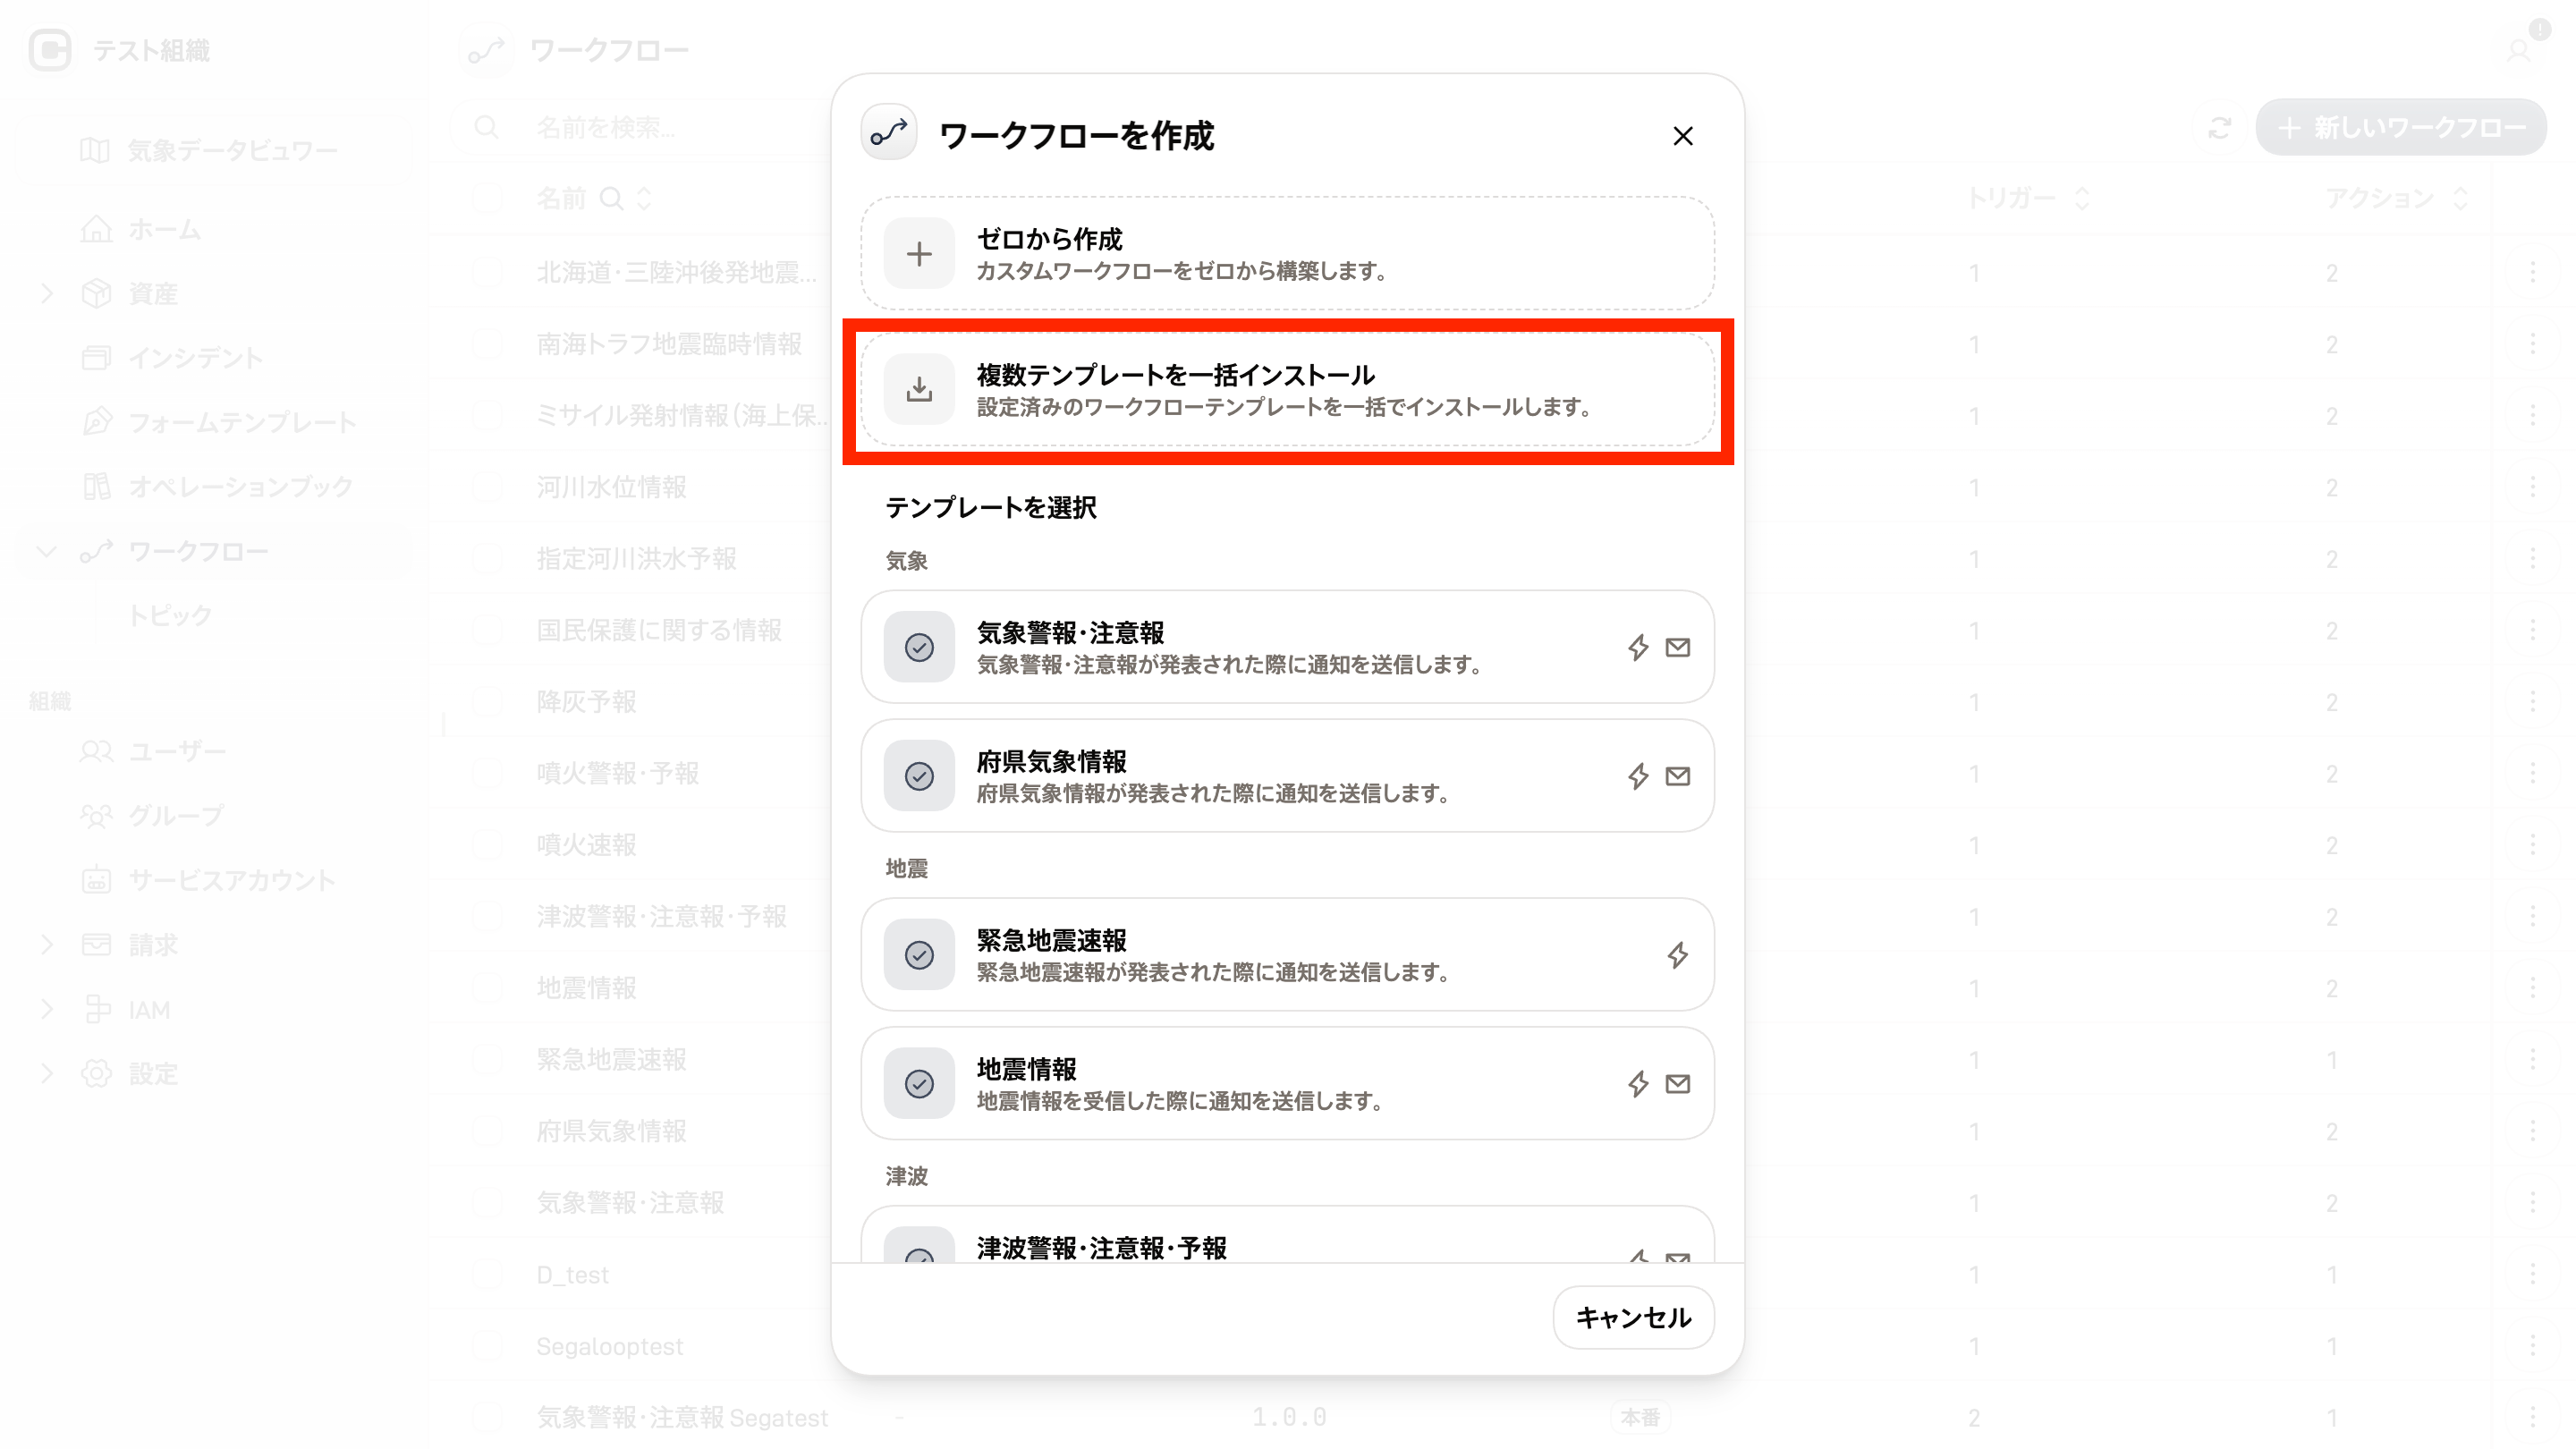Image resolution: width=2576 pixels, height=1449 pixels.
Task: Click the download icon for 一括インストール
Action: [919, 390]
